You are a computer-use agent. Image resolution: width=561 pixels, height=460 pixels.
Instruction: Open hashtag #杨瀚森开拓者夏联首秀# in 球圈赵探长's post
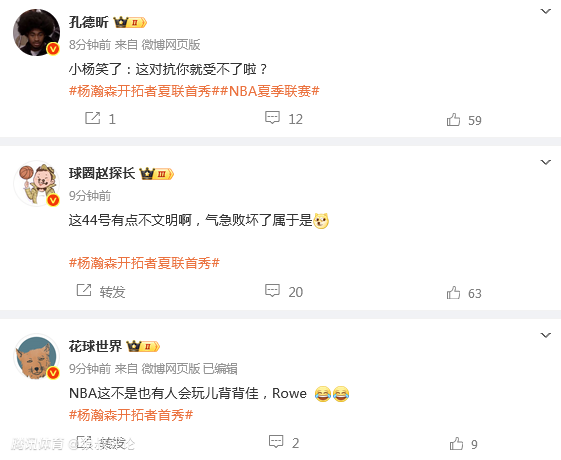click(144, 263)
